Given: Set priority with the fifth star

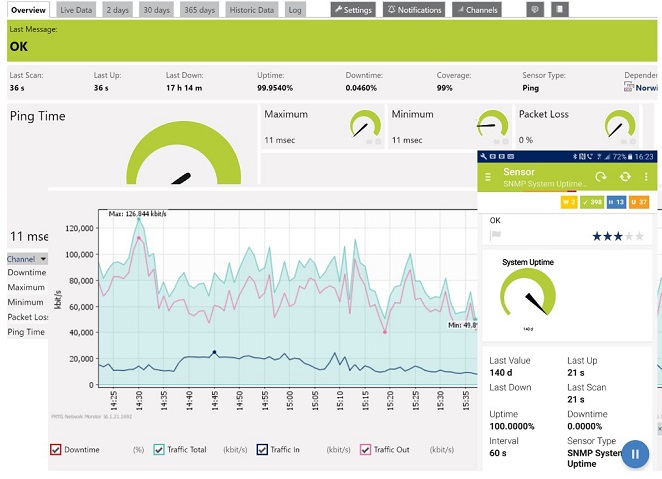Looking at the screenshot, I should pos(640,236).
